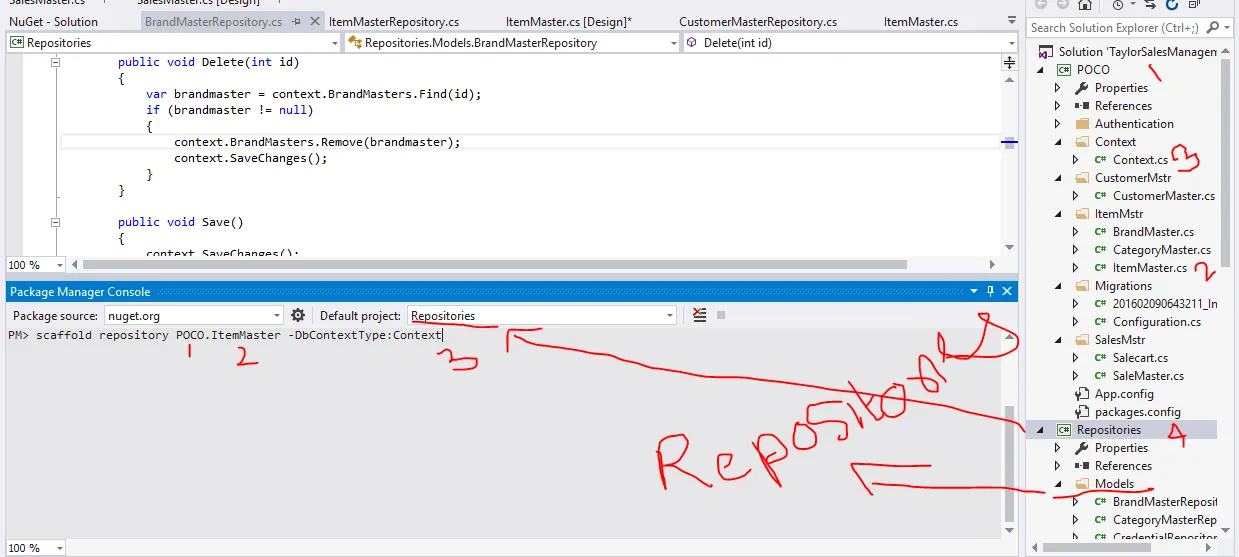The height and width of the screenshot is (557, 1239).
Task: Switch to ItemMaster.cs tab
Action: [920, 21]
